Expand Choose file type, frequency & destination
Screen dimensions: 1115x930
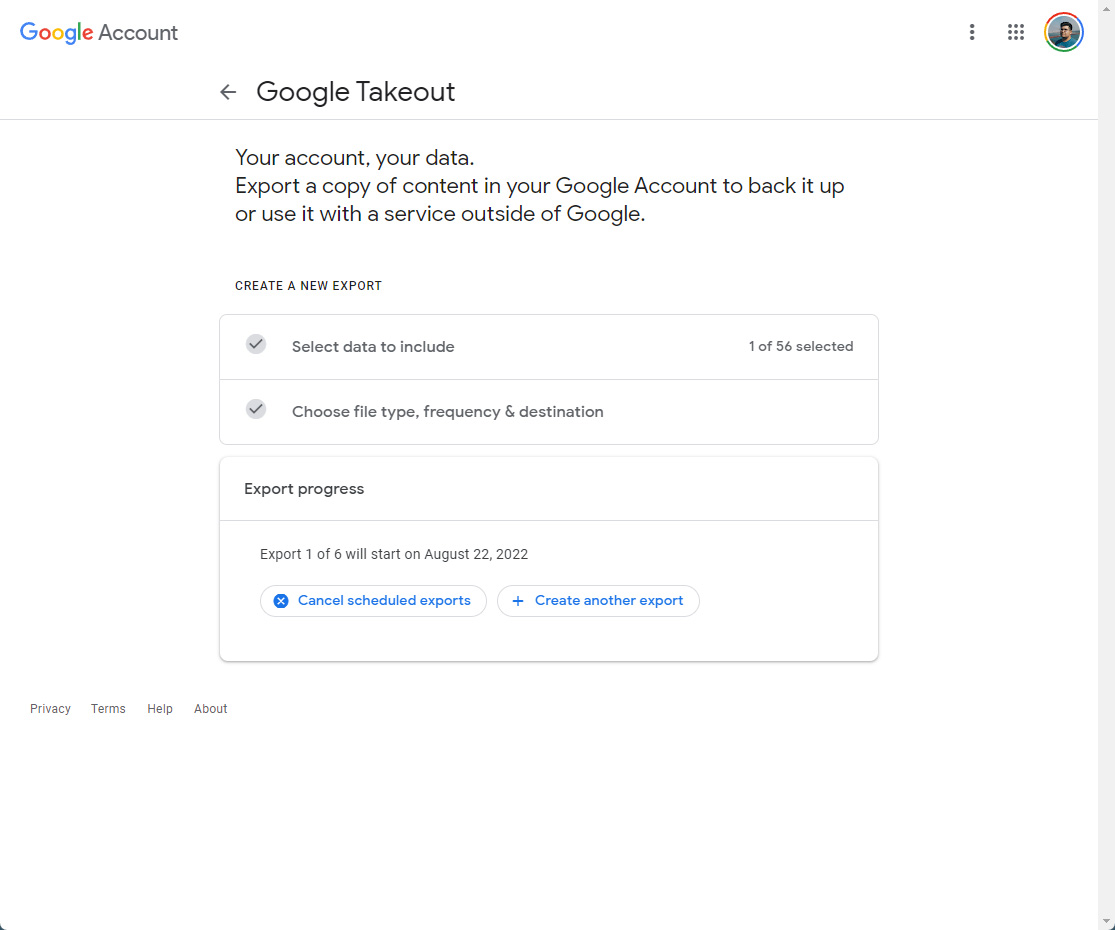(x=447, y=412)
